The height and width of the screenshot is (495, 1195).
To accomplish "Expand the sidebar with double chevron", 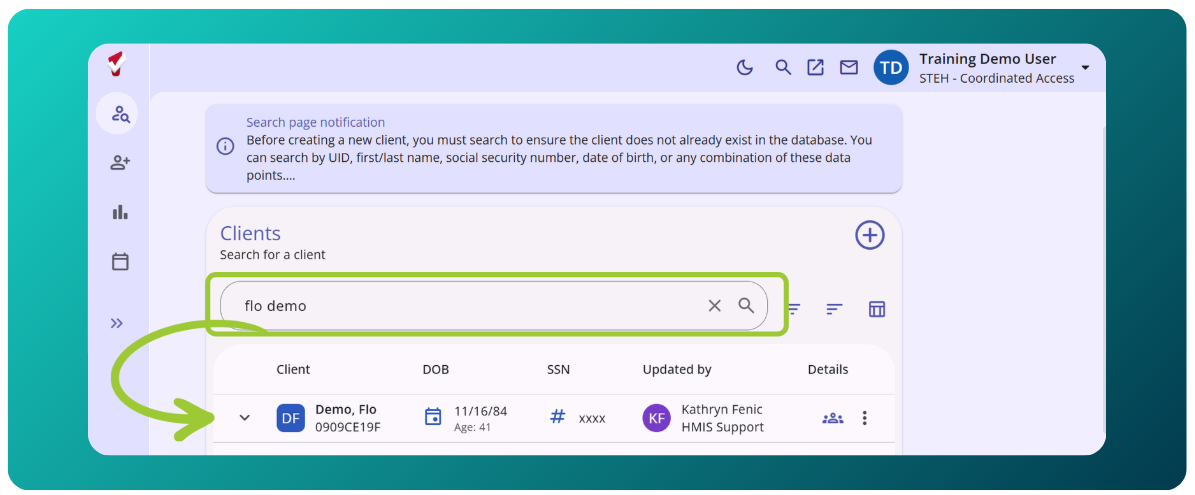I will tap(117, 323).
